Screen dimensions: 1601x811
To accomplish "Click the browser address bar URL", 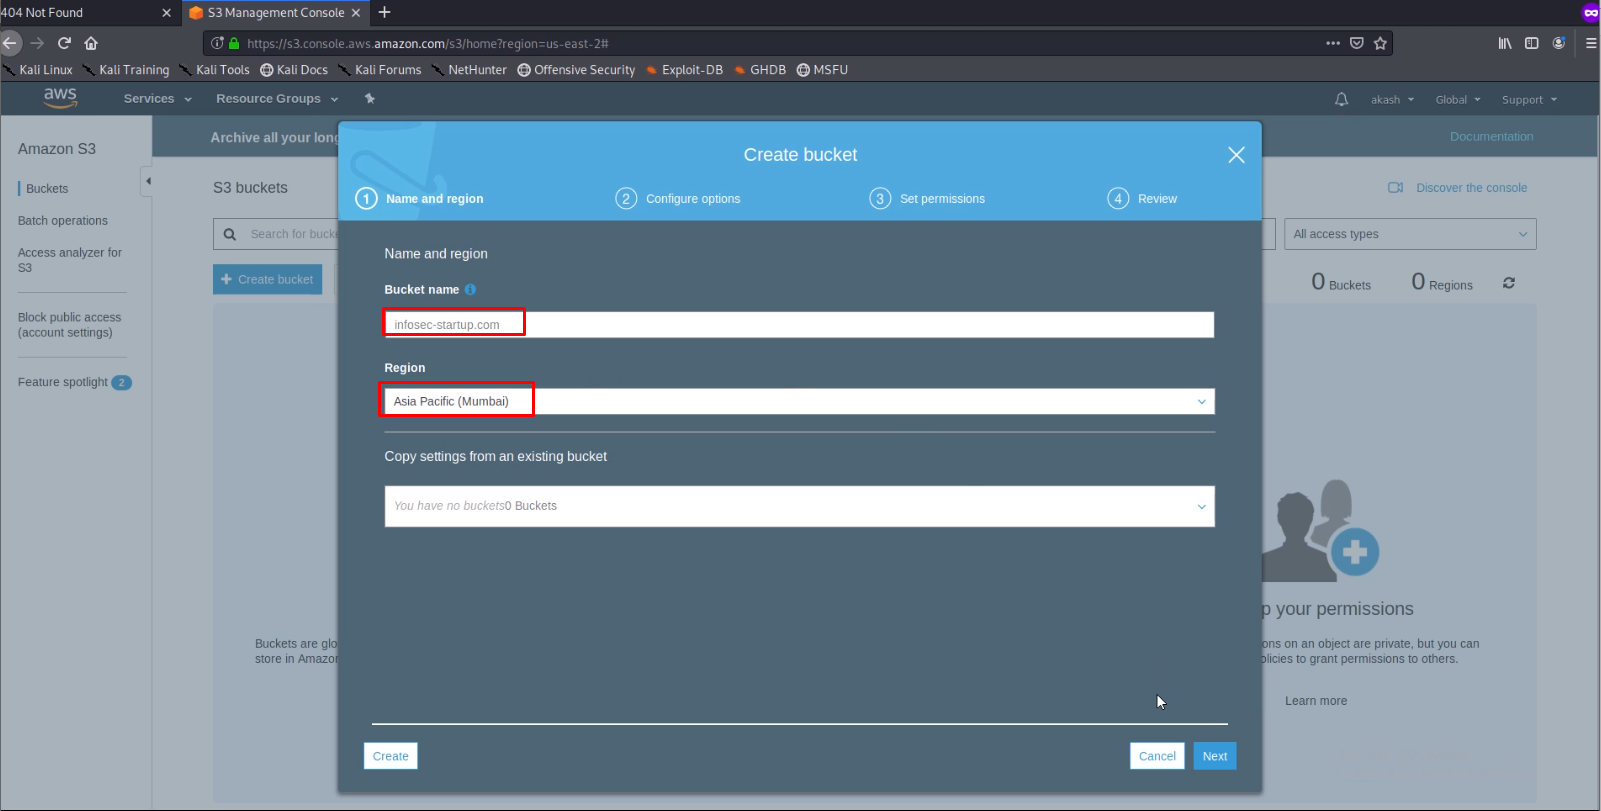I will (427, 44).
